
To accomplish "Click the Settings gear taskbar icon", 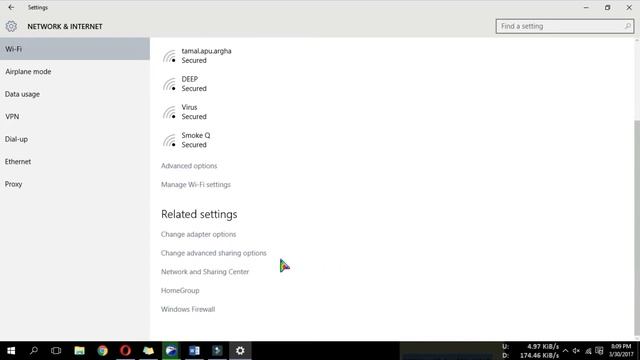I will point(240,351).
